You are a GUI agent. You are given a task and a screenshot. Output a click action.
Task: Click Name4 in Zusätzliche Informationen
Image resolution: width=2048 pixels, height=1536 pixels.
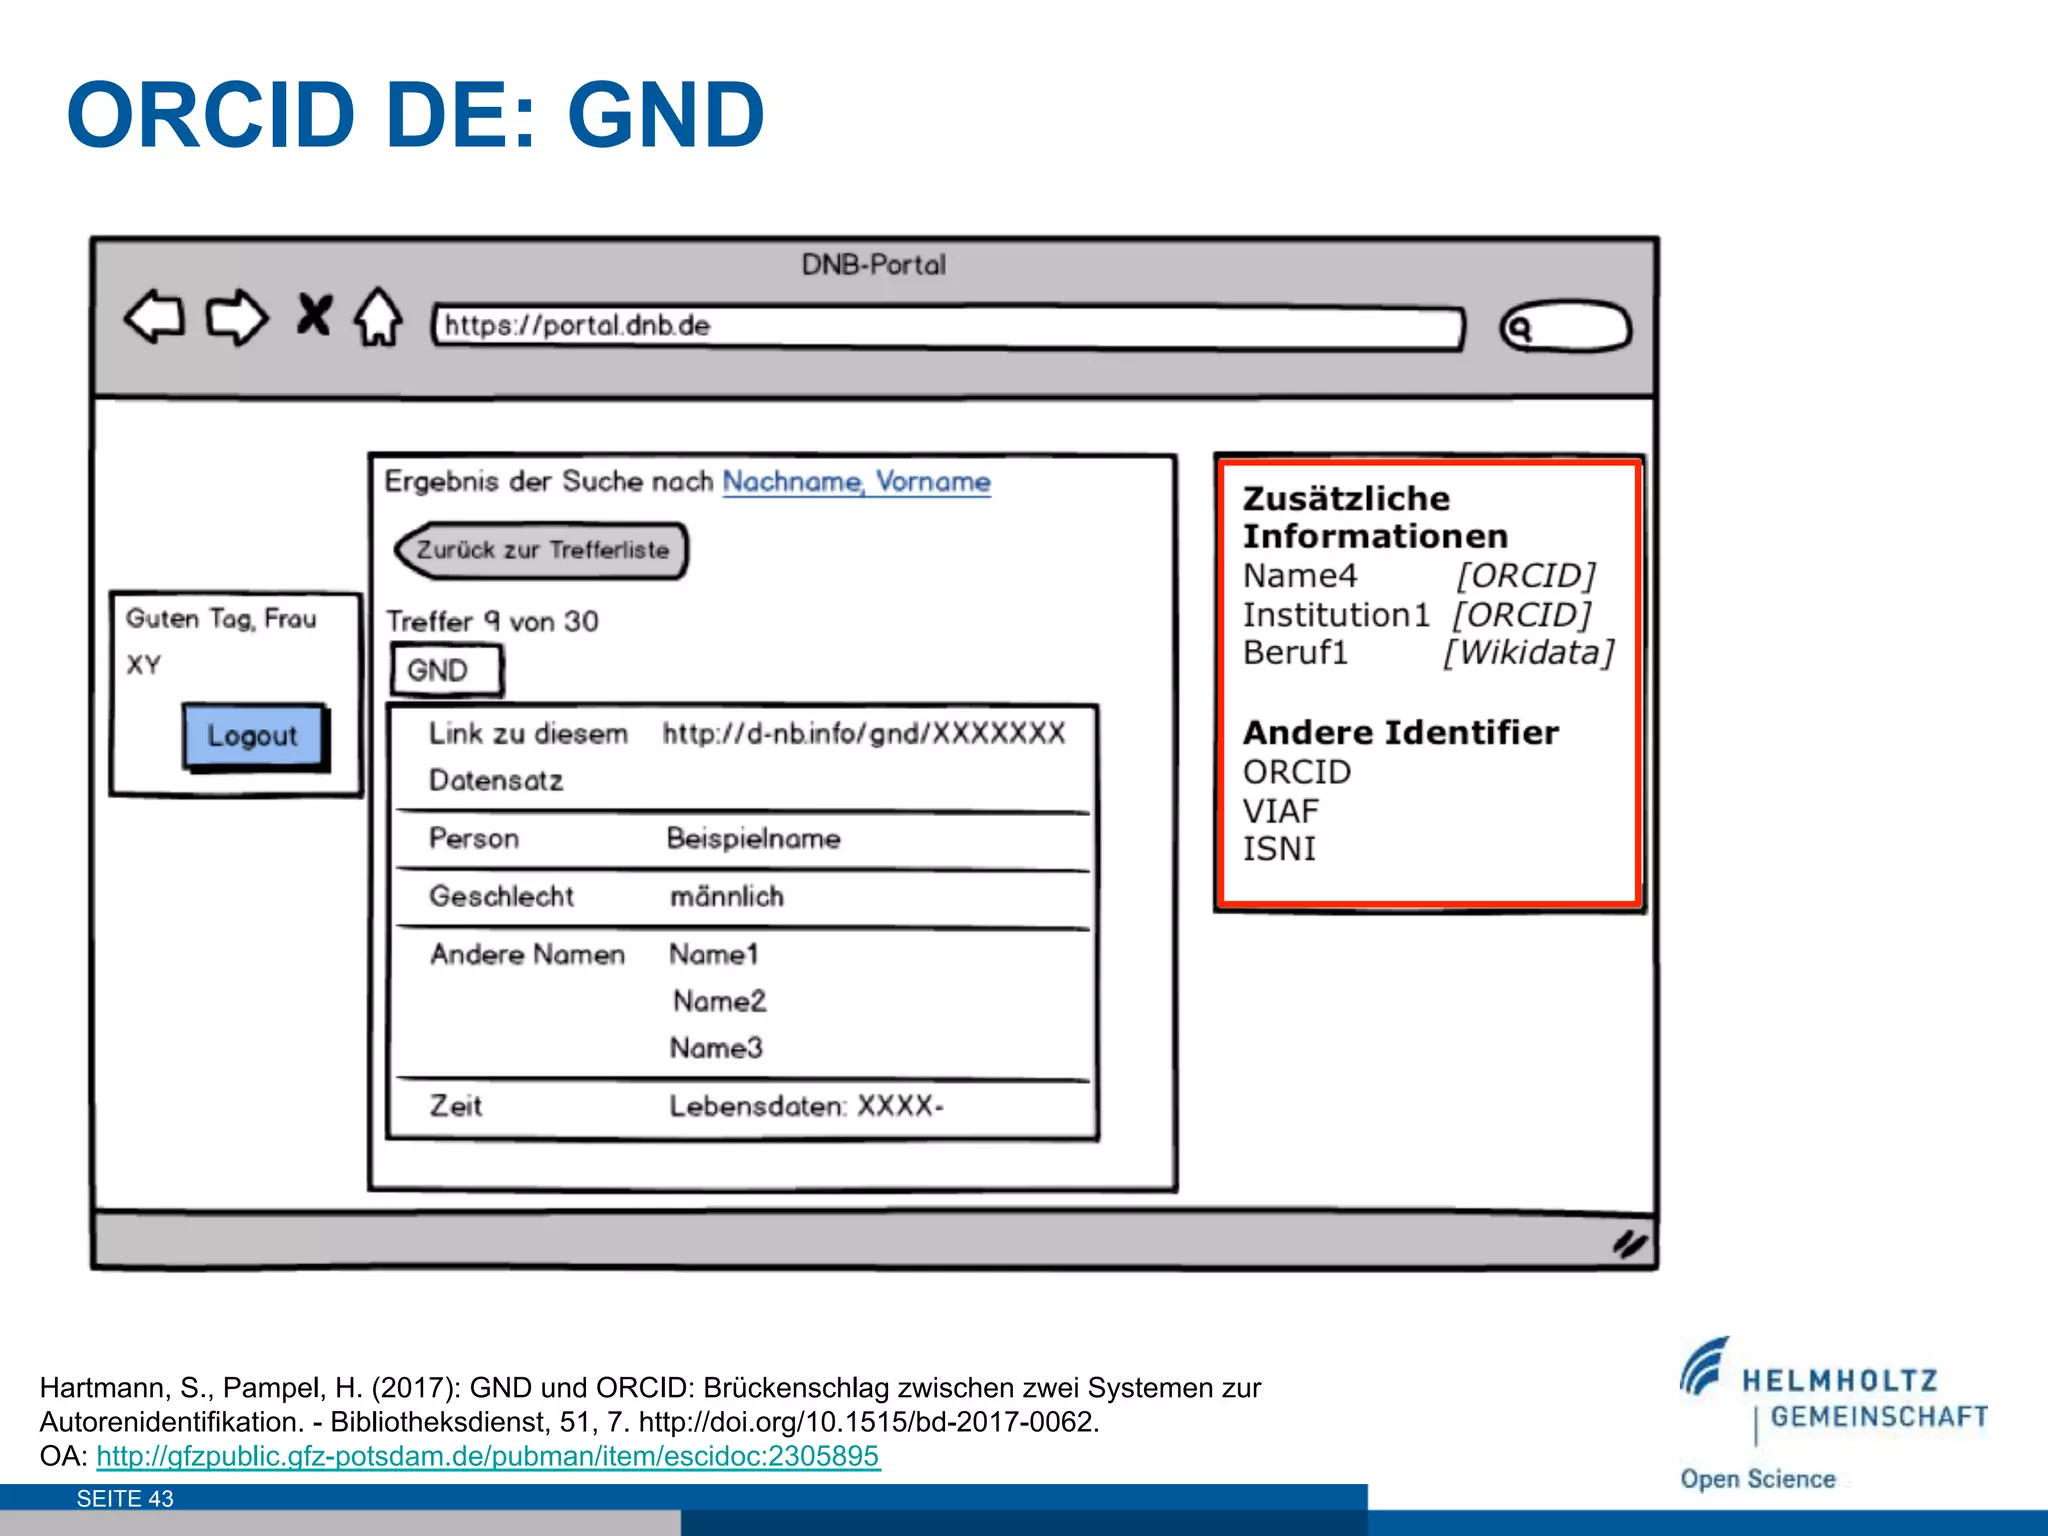coord(1300,576)
